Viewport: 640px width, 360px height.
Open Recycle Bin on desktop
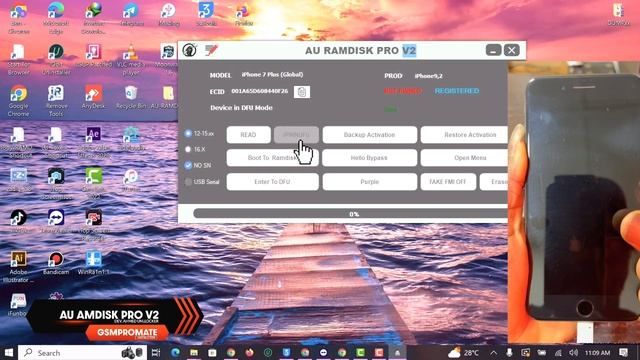point(131,98)
